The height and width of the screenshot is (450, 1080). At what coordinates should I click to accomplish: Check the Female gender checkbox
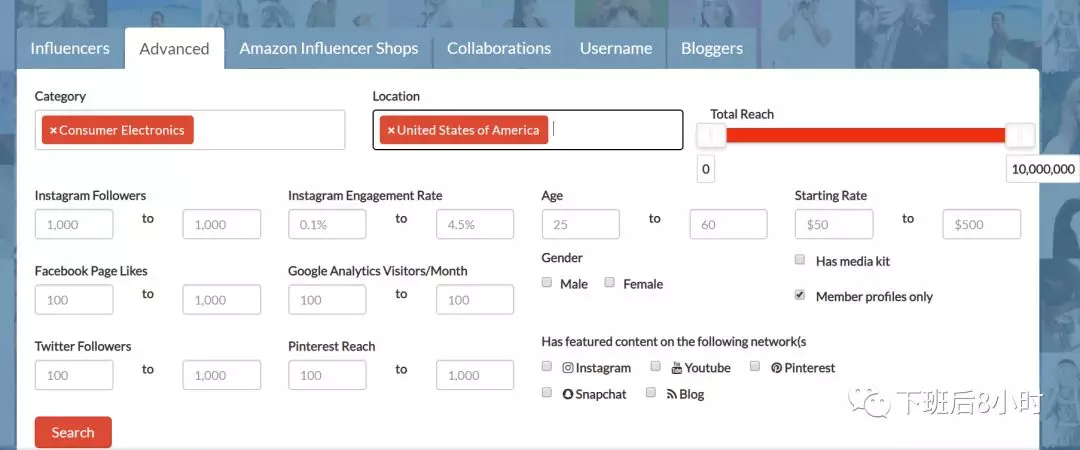(610, 283)
